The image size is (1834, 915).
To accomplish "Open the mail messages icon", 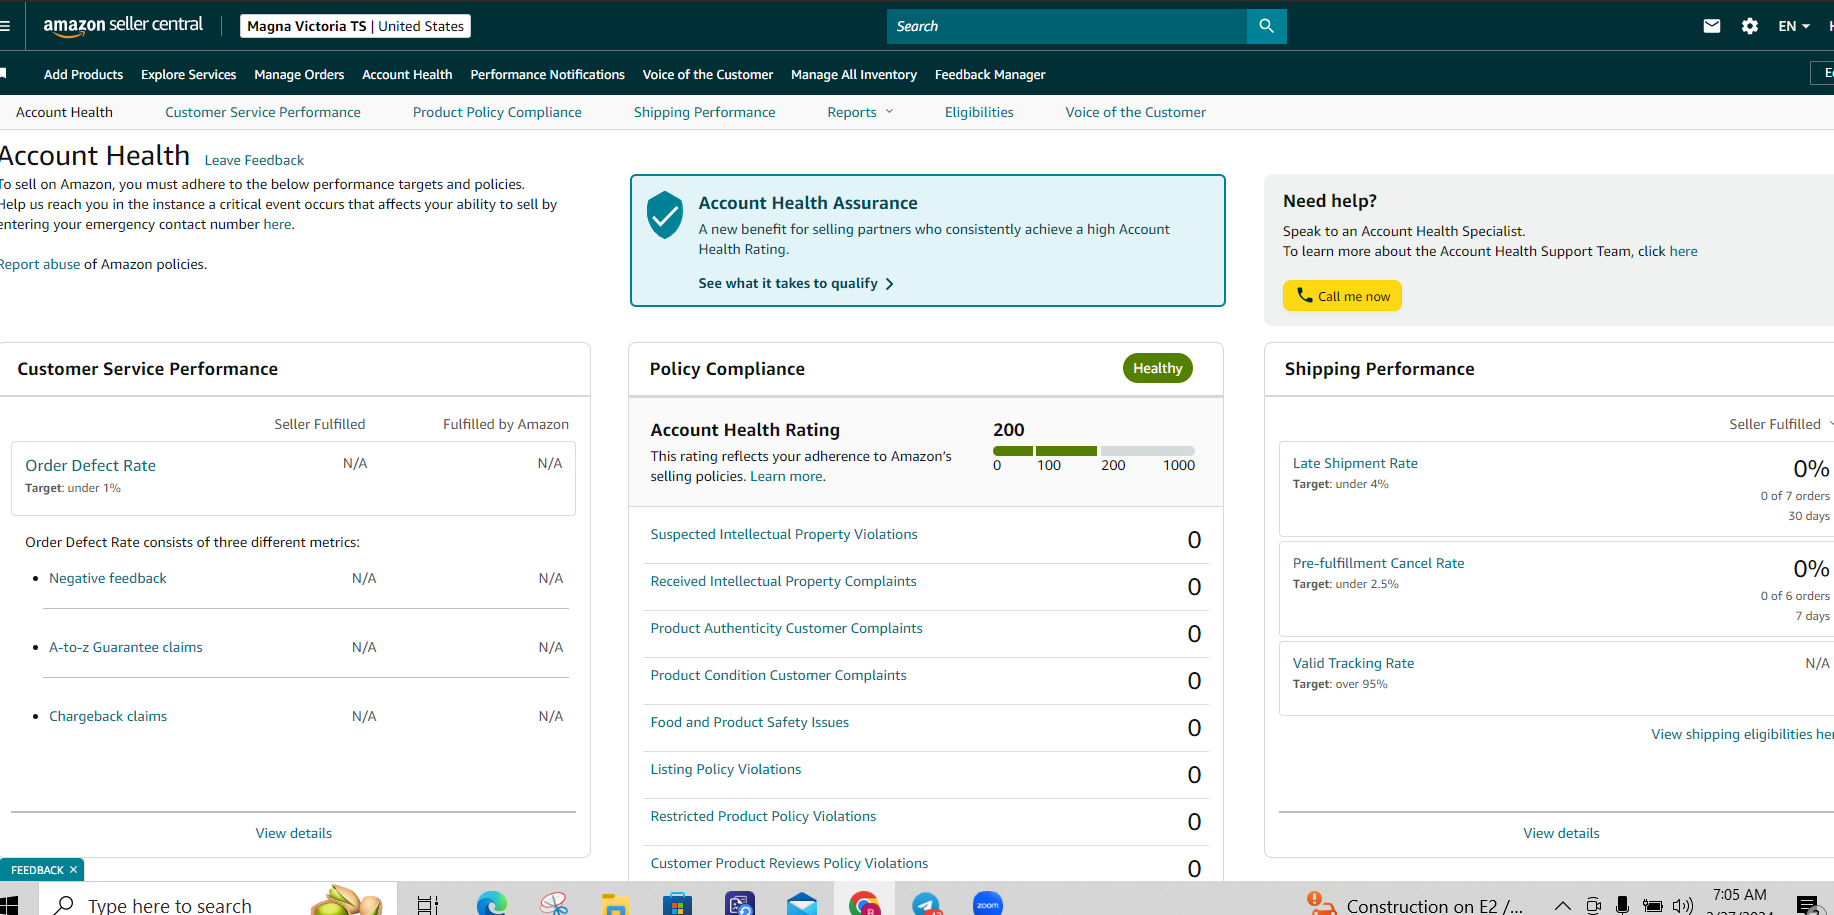I will (1712, 26).
